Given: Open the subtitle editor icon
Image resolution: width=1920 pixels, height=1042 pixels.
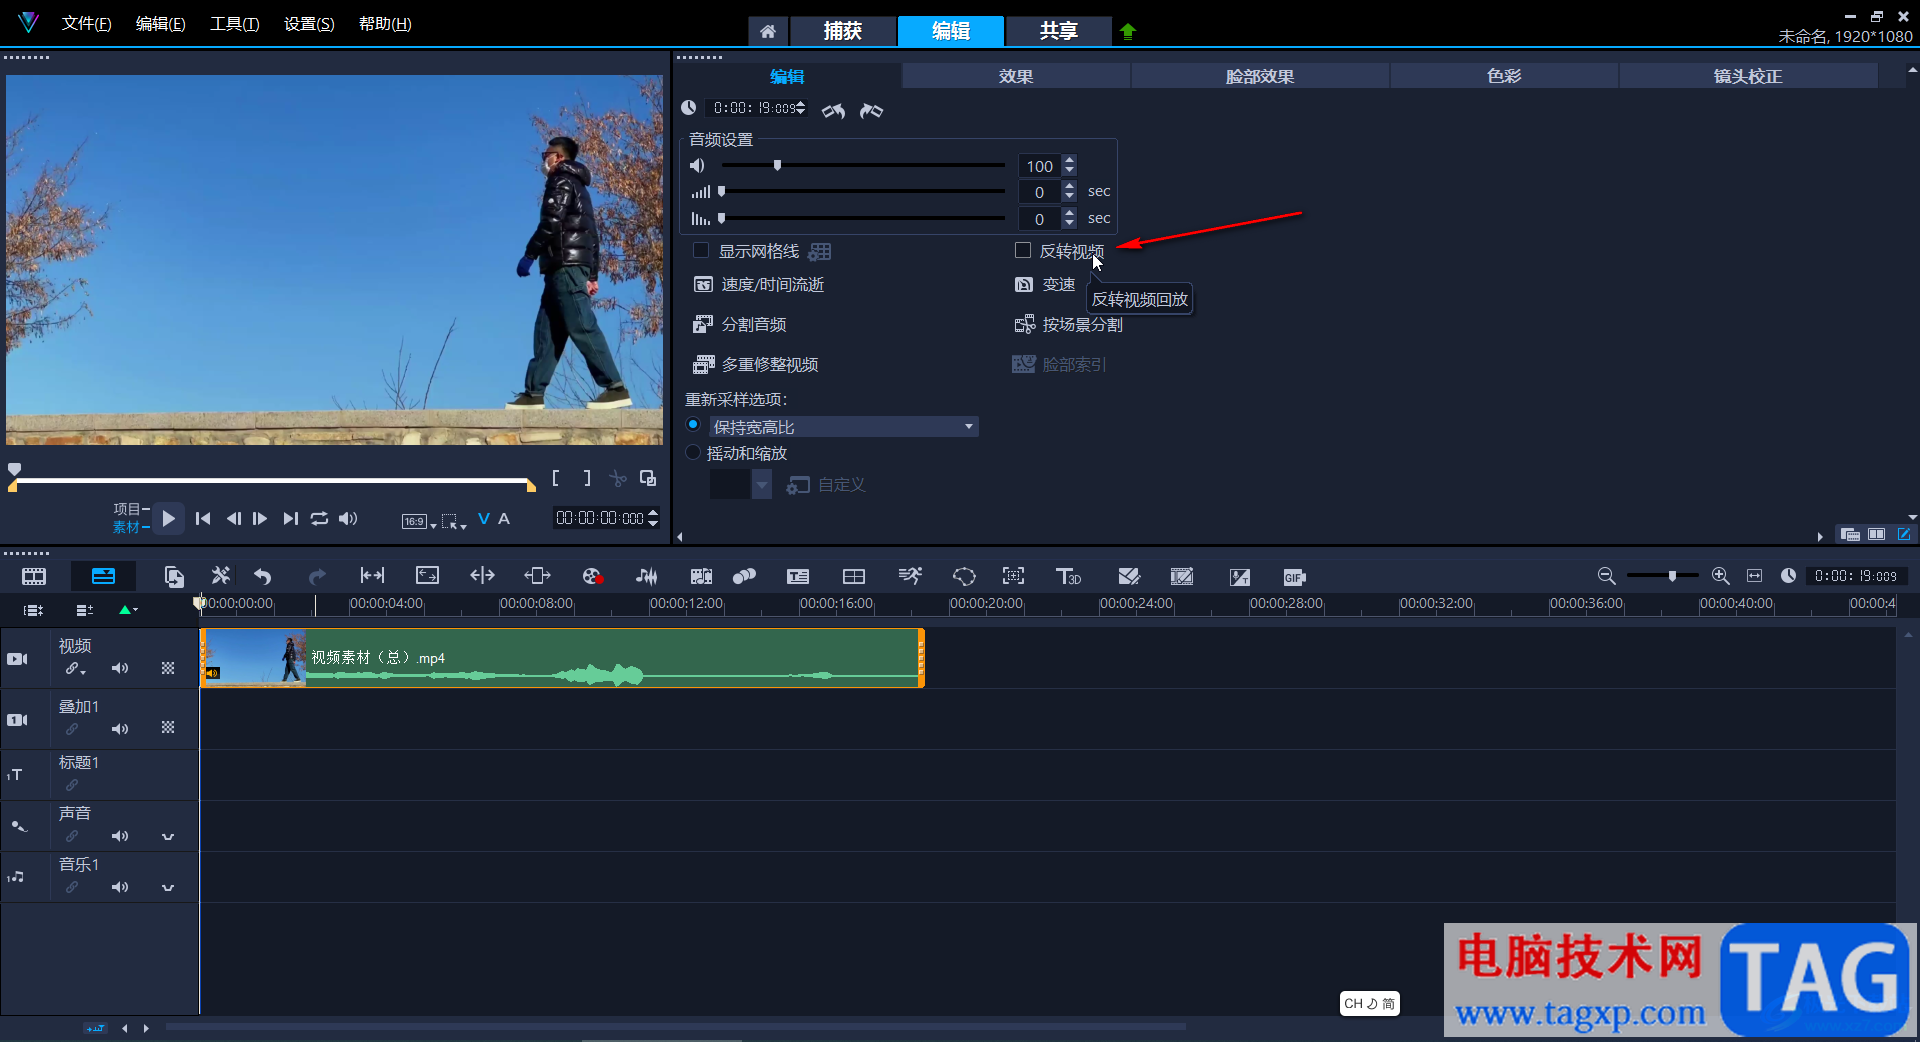Looking at the screenshot, I should [x=798, y=576].
